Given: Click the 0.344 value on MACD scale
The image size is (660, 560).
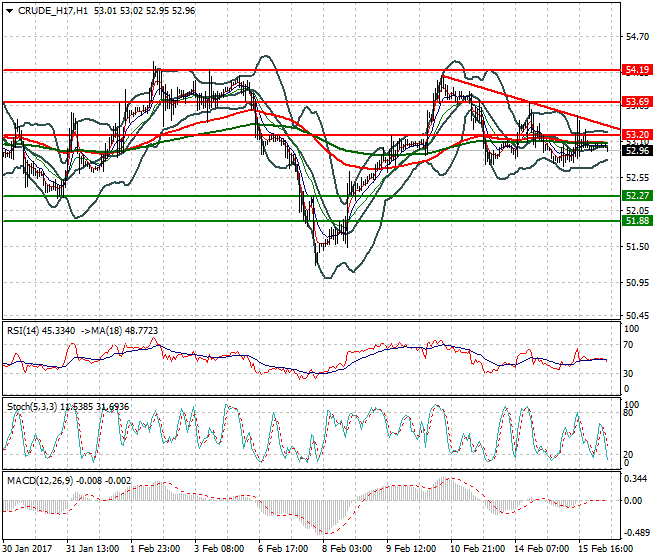Looking at the screenshot, I should [x=636, y=480].
